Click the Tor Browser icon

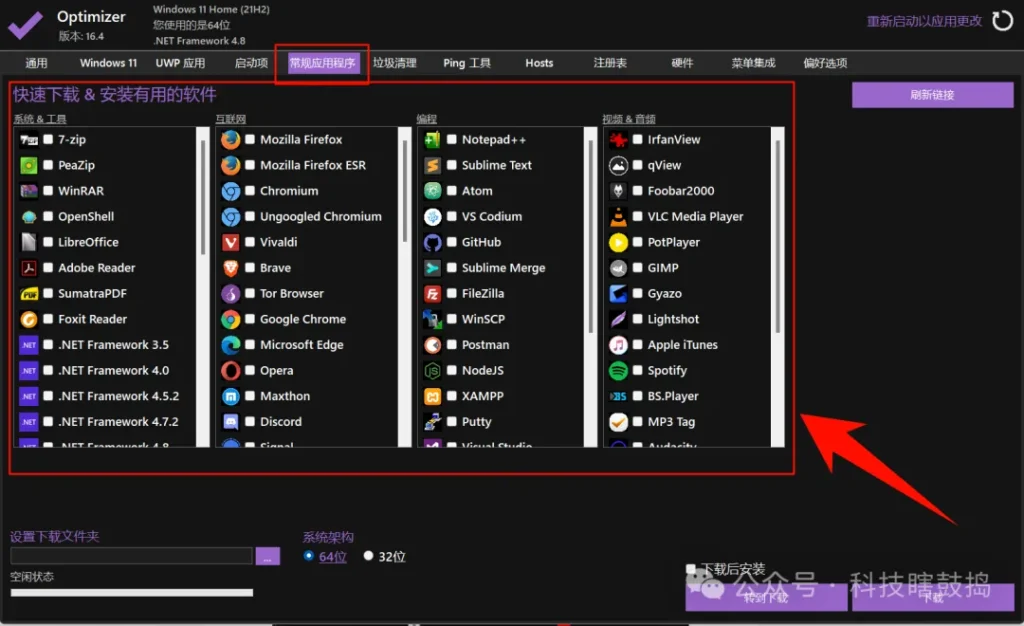click(x=231, y=294)
